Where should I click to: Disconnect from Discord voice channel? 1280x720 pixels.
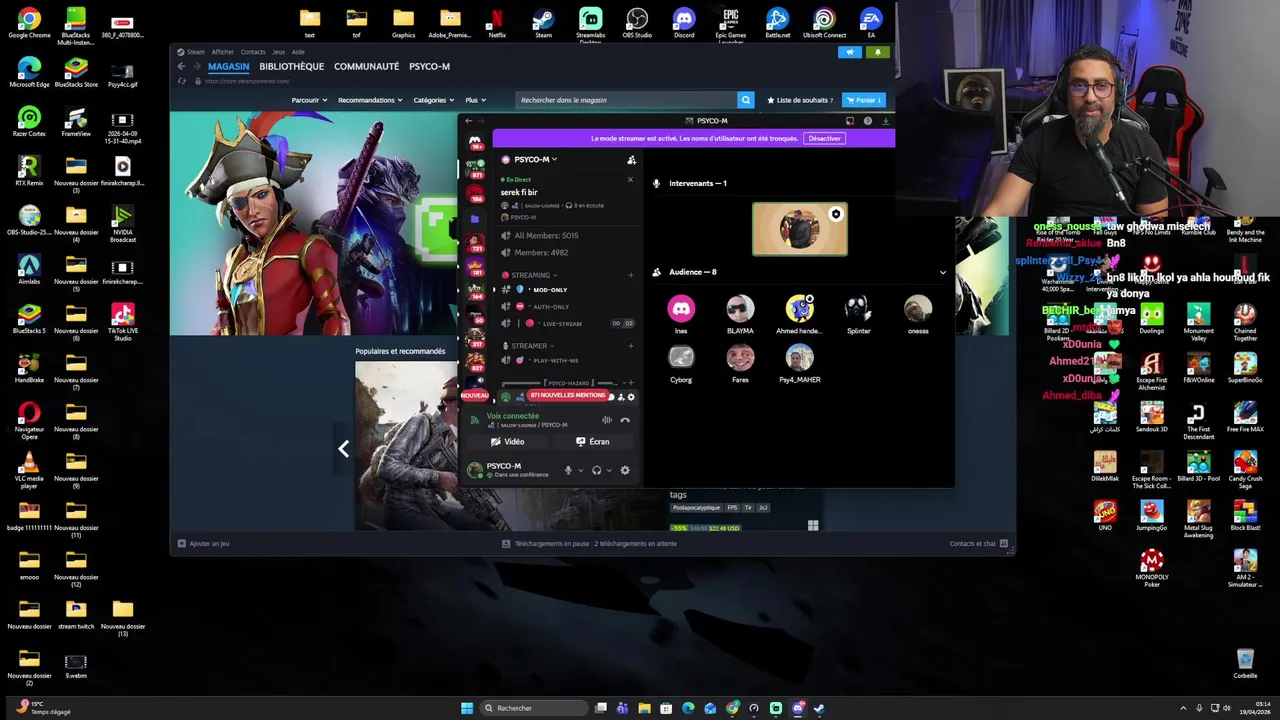coord(625,420)
